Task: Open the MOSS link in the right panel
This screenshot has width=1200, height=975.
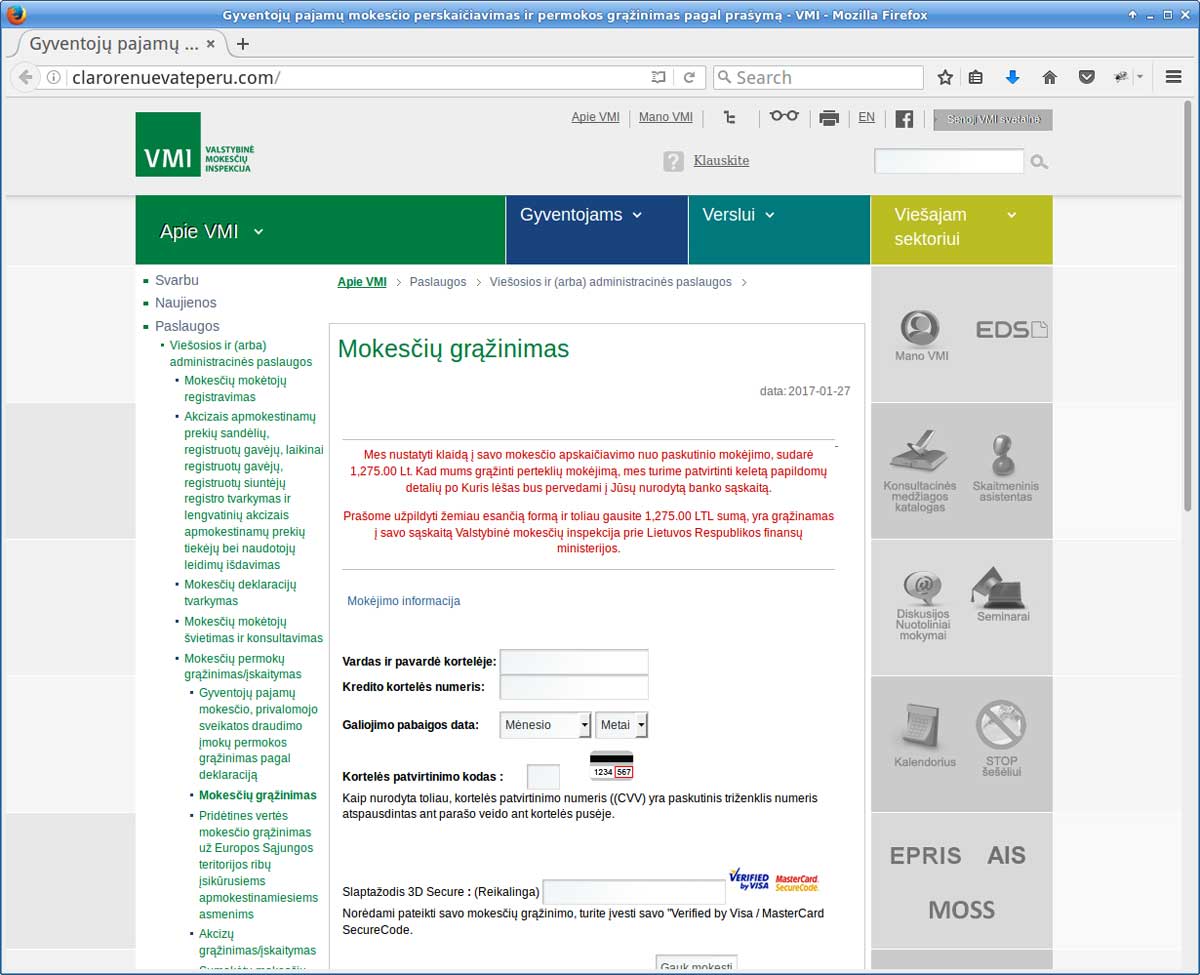Action: pos(961,910)
